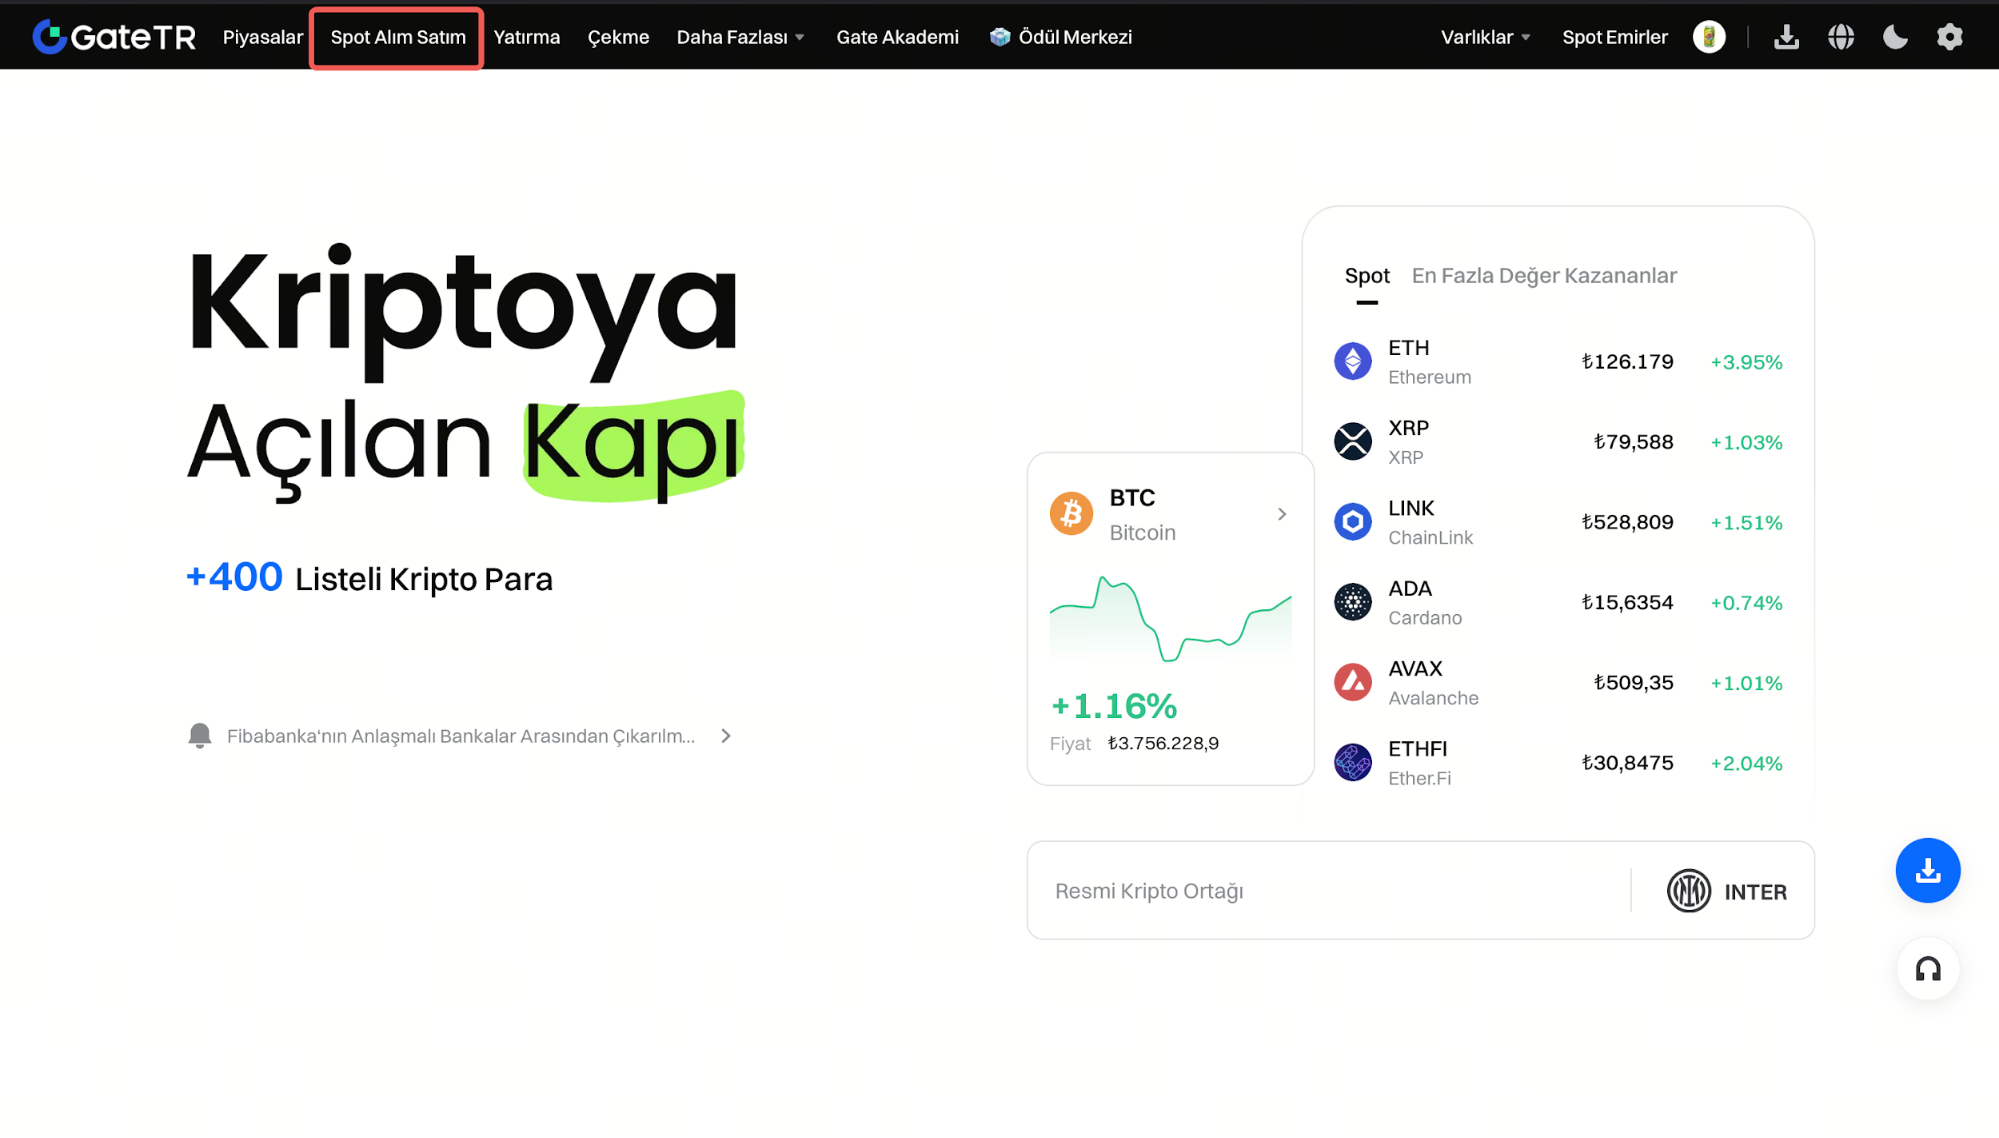This screenshot has height=1138, width=1999.
Task: Click the blue floating download button
Action: 1927,870
